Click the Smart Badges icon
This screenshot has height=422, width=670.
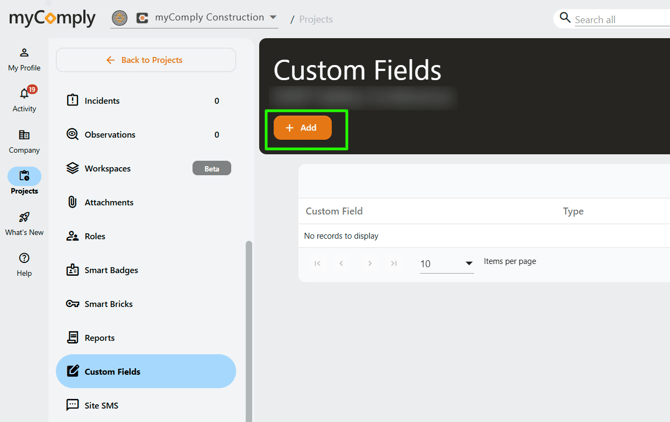click(73, 270)
